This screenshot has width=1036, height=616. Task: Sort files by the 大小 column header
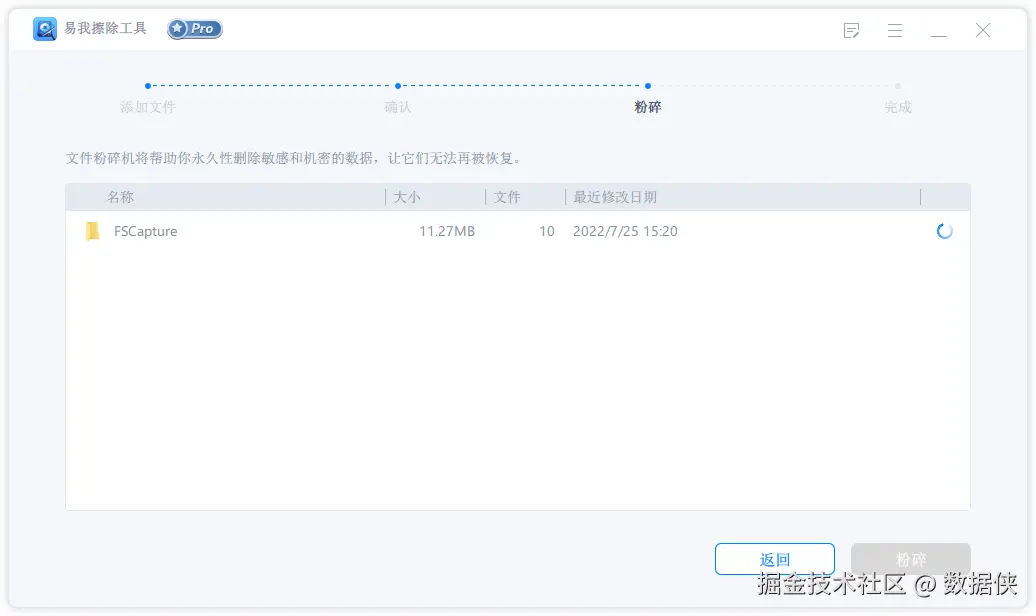[407, 197]
